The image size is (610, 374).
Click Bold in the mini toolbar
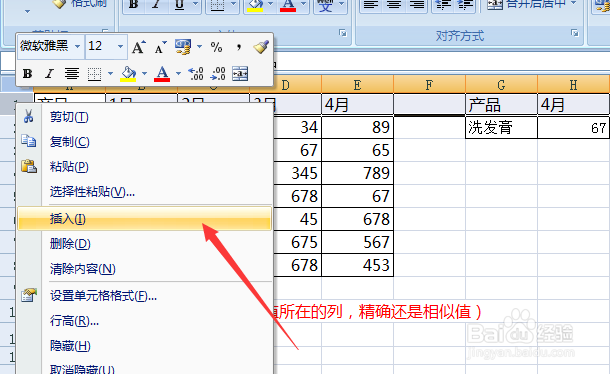[x=28, y=74]
